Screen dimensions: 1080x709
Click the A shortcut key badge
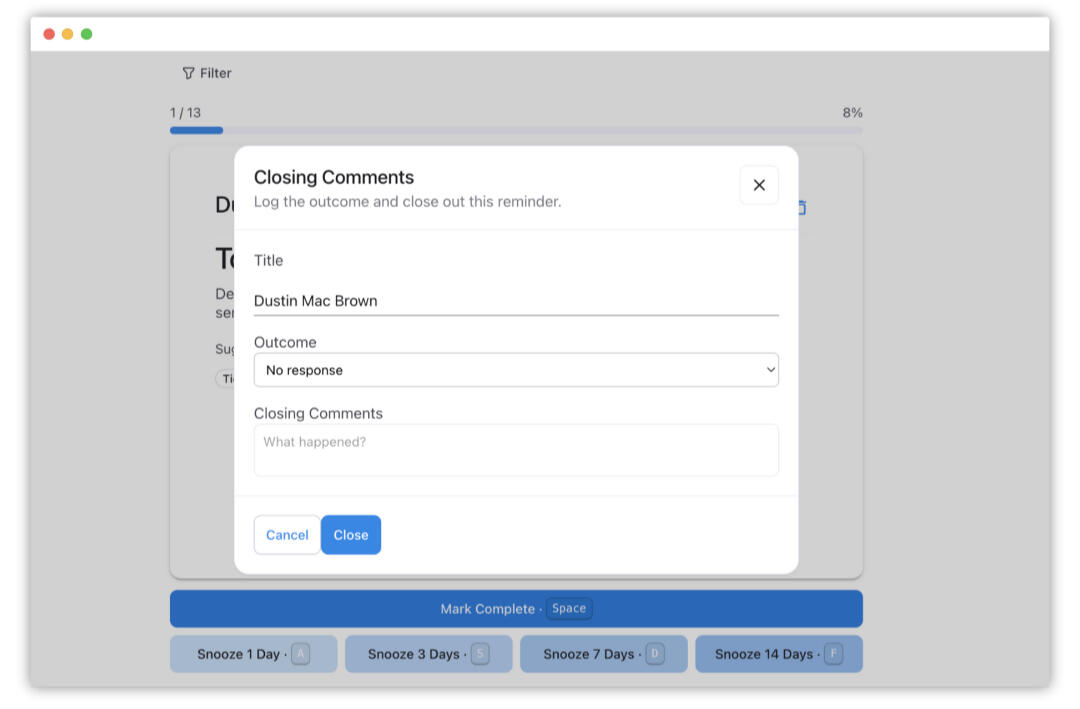click(x=300, y=654)
